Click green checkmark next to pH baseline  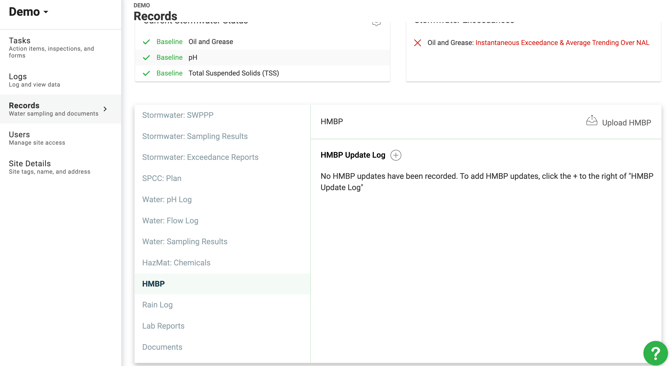(x=146, y=58)
